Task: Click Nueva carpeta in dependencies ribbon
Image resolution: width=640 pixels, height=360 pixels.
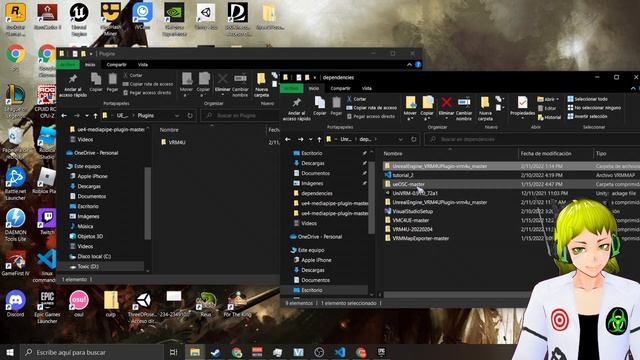Action: click(485, 109)
